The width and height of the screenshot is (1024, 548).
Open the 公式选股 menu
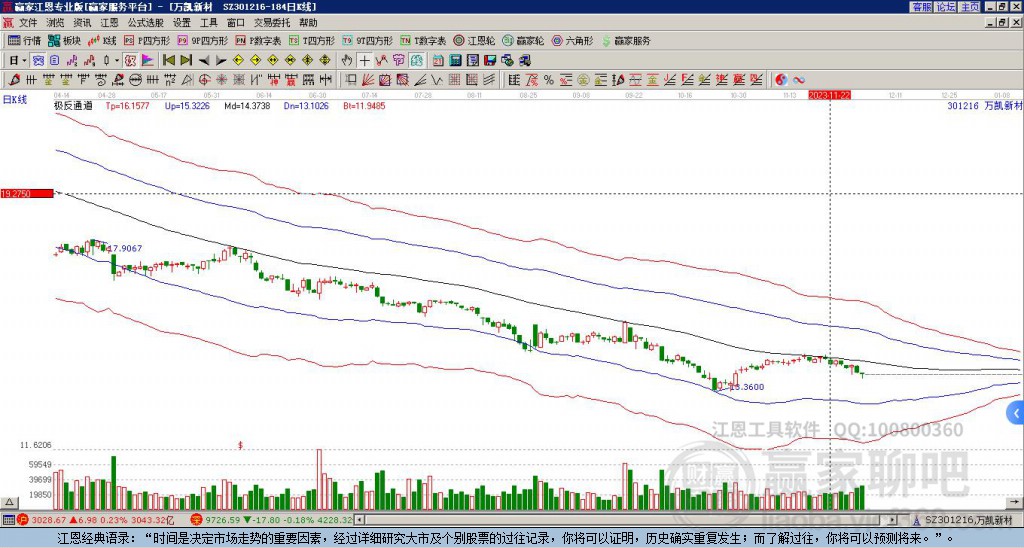click(146, 23)
